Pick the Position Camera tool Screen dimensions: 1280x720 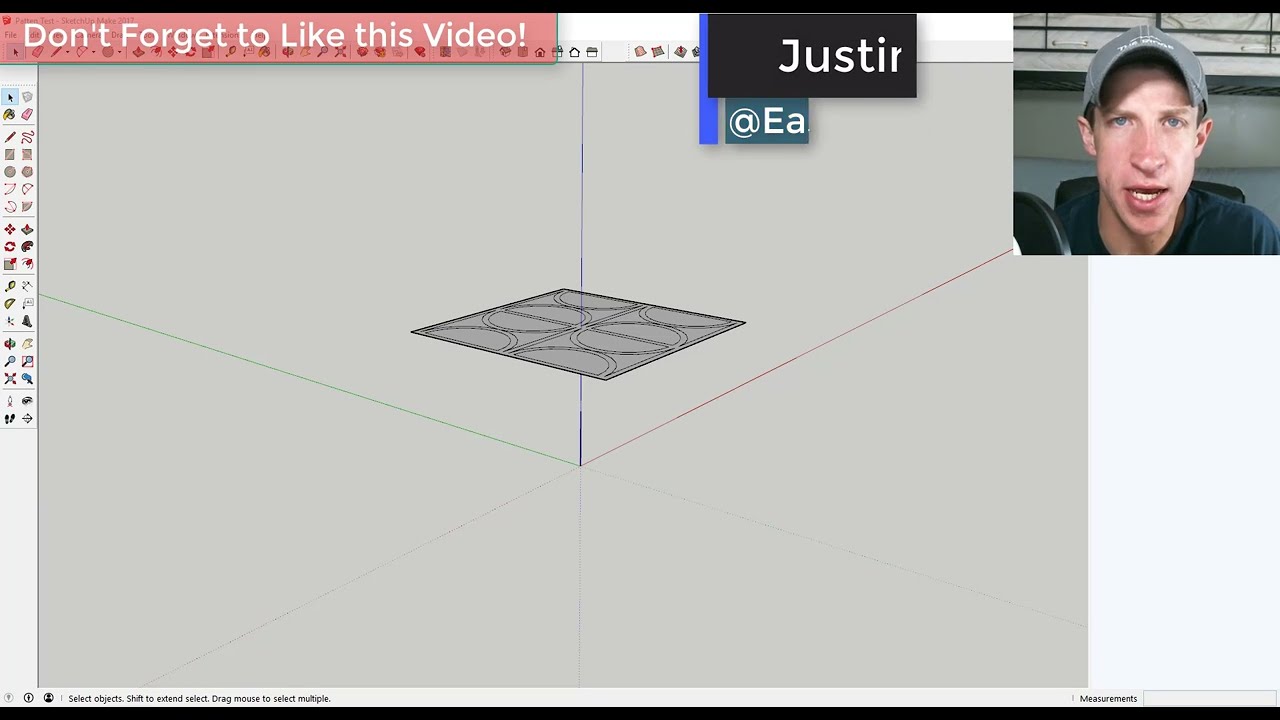tap(10, 401)
